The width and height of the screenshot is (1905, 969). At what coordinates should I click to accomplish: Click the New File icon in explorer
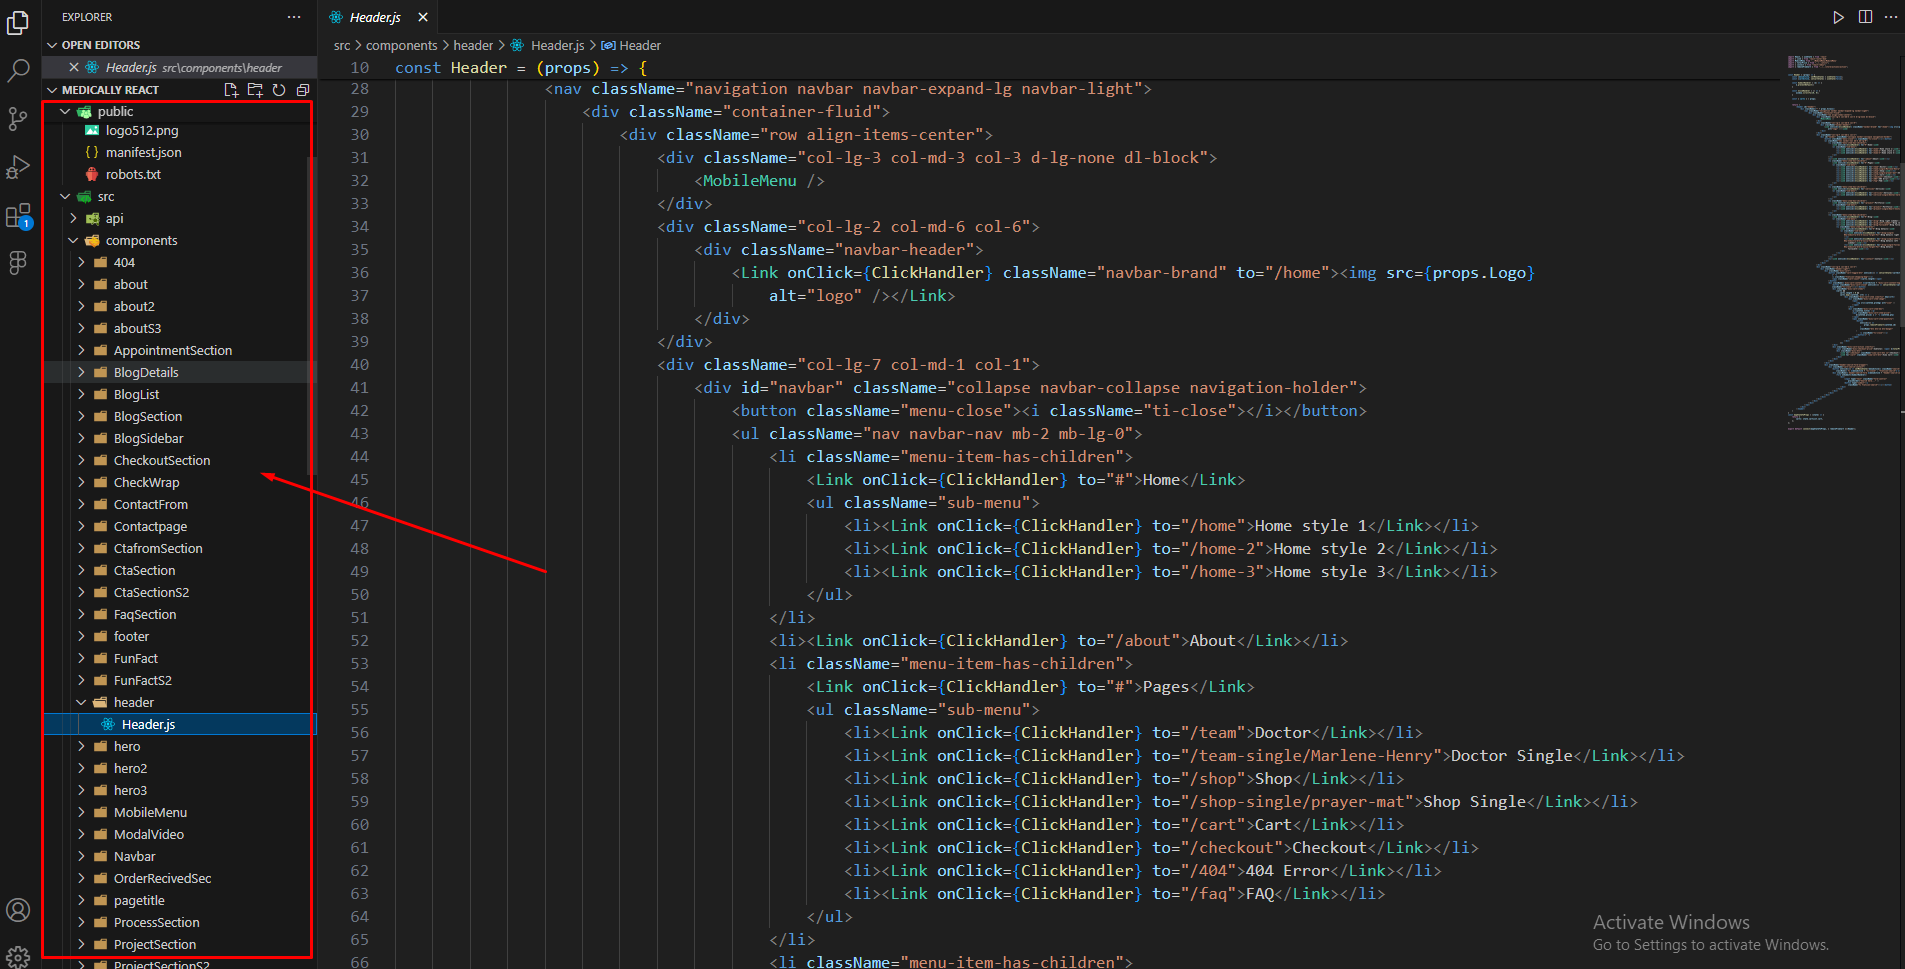coord(231,90)
